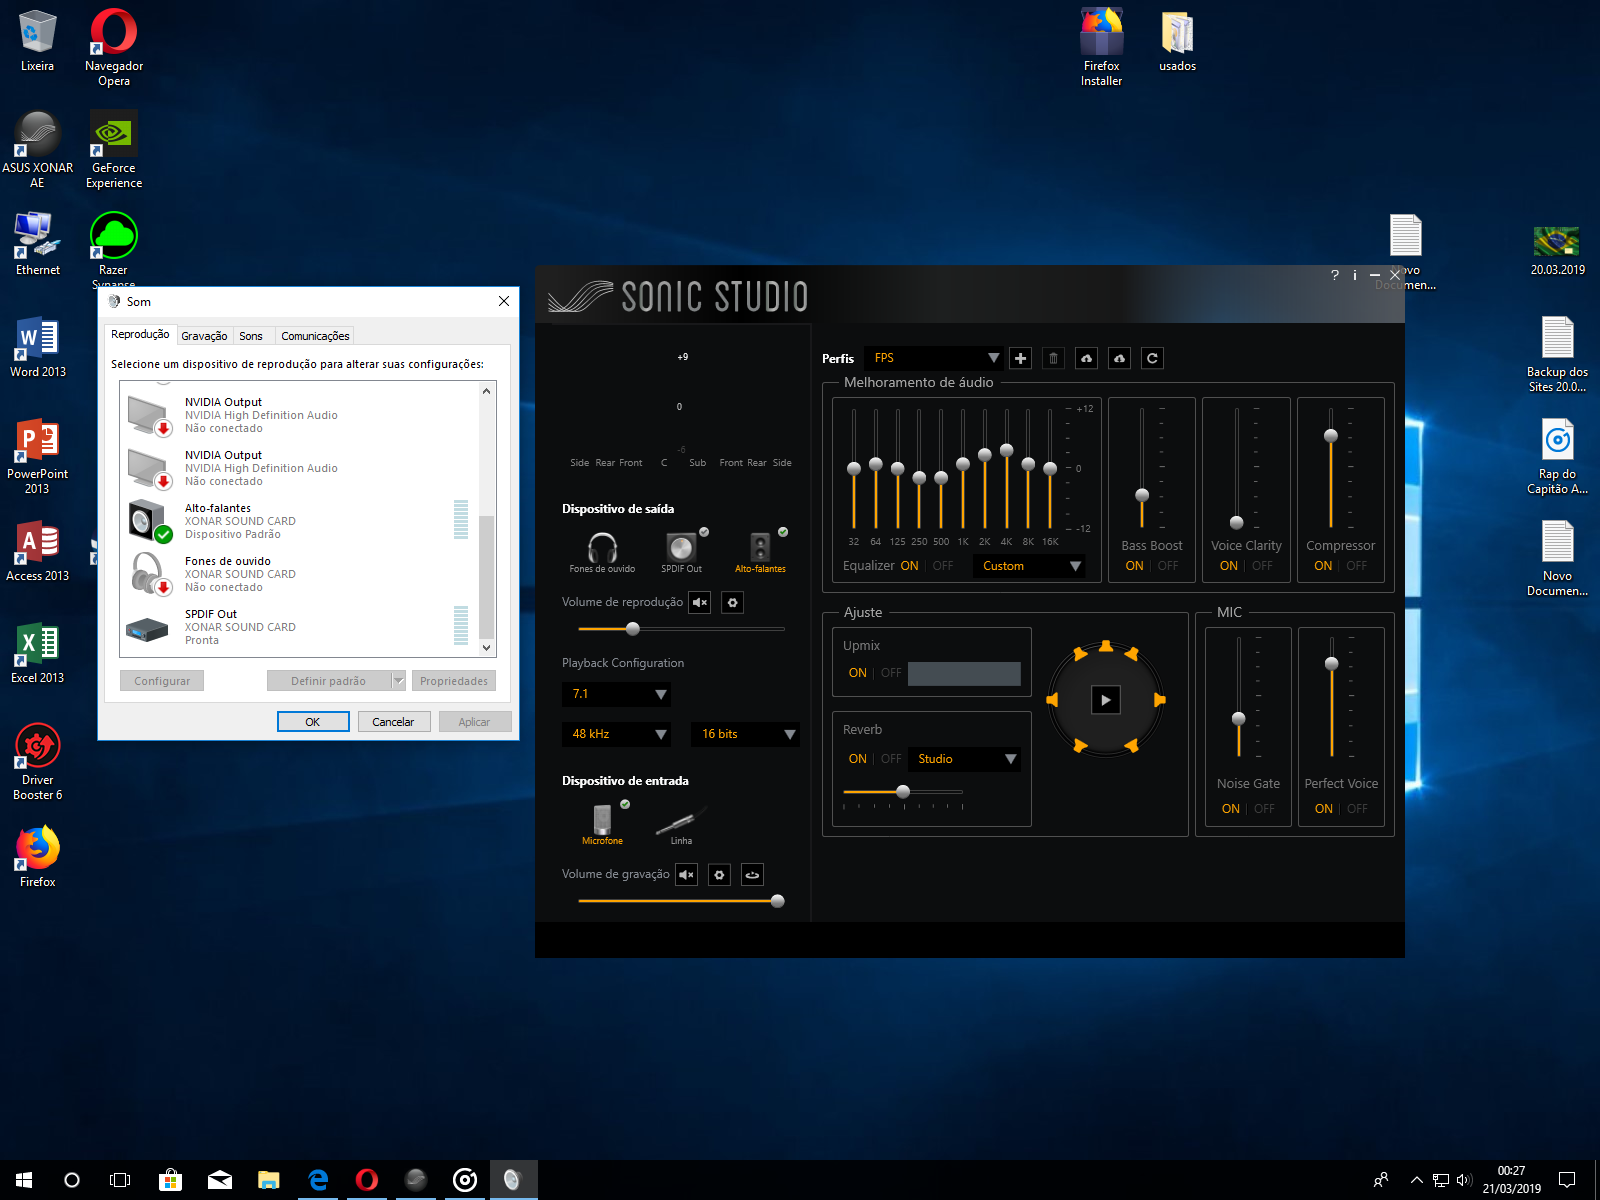Screen dimensions: 1600x1200
Task: Expand the 48 kHz sample rate dropdown
Action: click(x=617, y=734)
